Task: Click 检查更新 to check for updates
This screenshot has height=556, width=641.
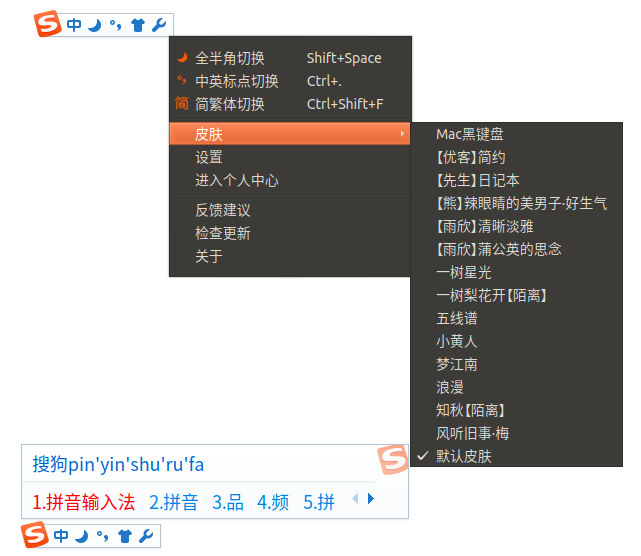Action: click(x=223, y=233)
